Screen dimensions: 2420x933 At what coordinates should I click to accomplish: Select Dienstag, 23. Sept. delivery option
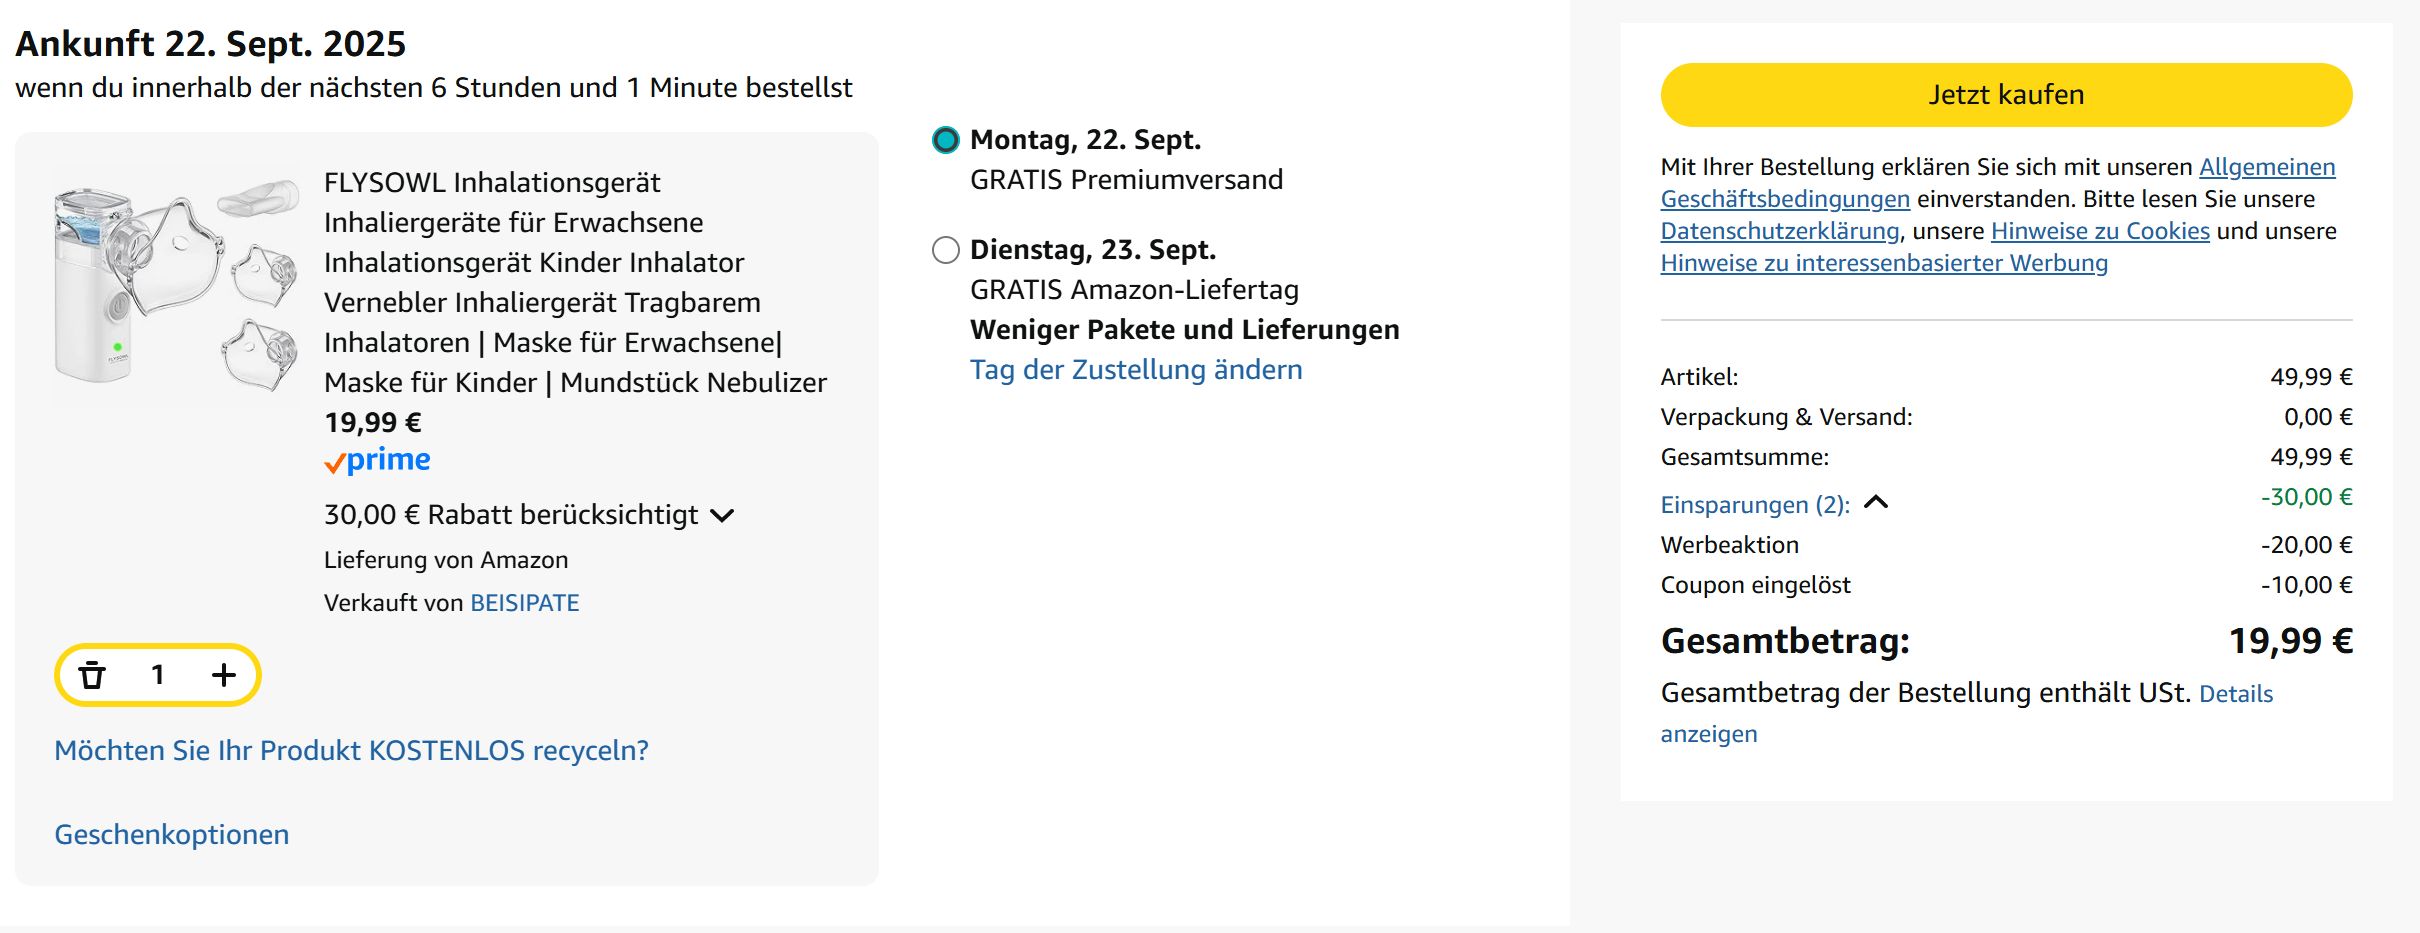tap(946, 250)
